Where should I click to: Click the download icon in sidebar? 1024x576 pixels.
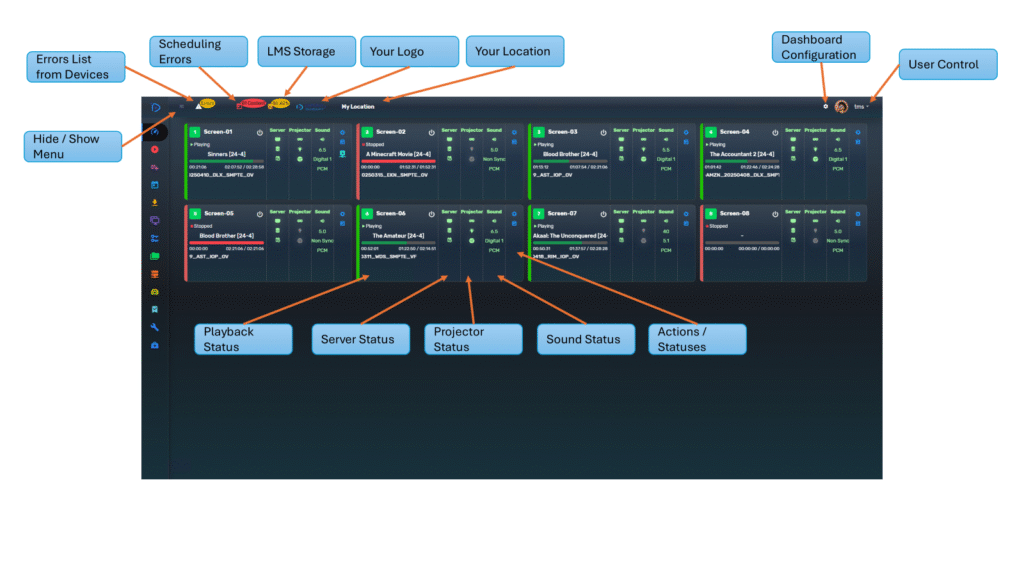click(x=155, y=203)
